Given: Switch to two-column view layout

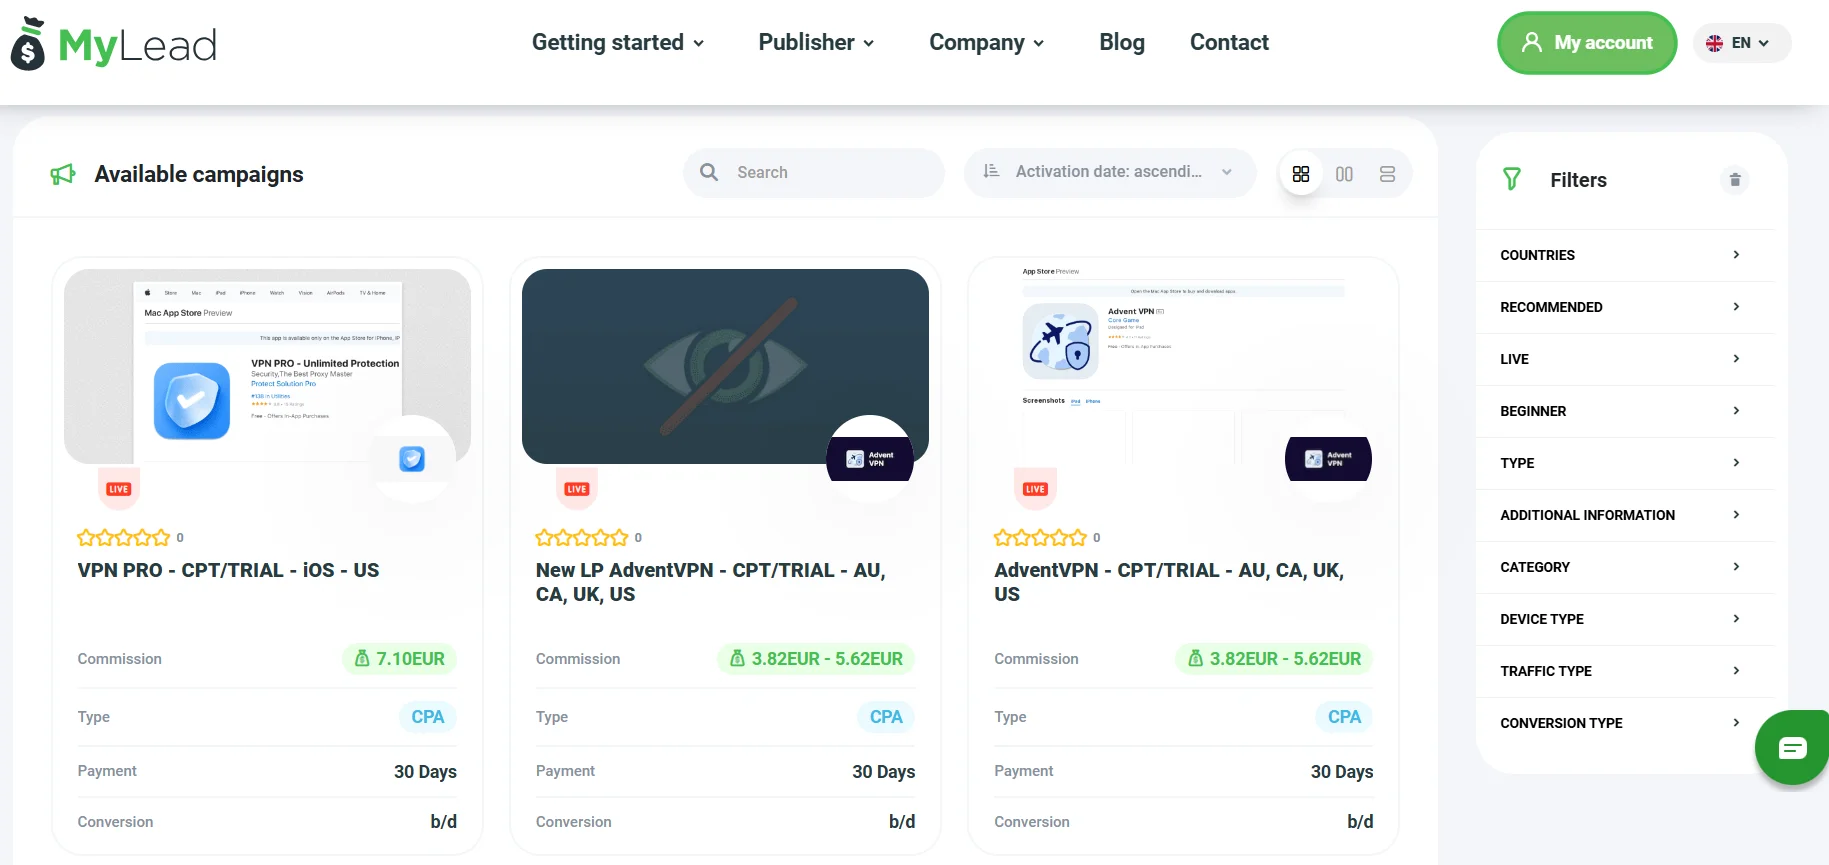Looking at the screenshot, I should (x=1344, y=174).
